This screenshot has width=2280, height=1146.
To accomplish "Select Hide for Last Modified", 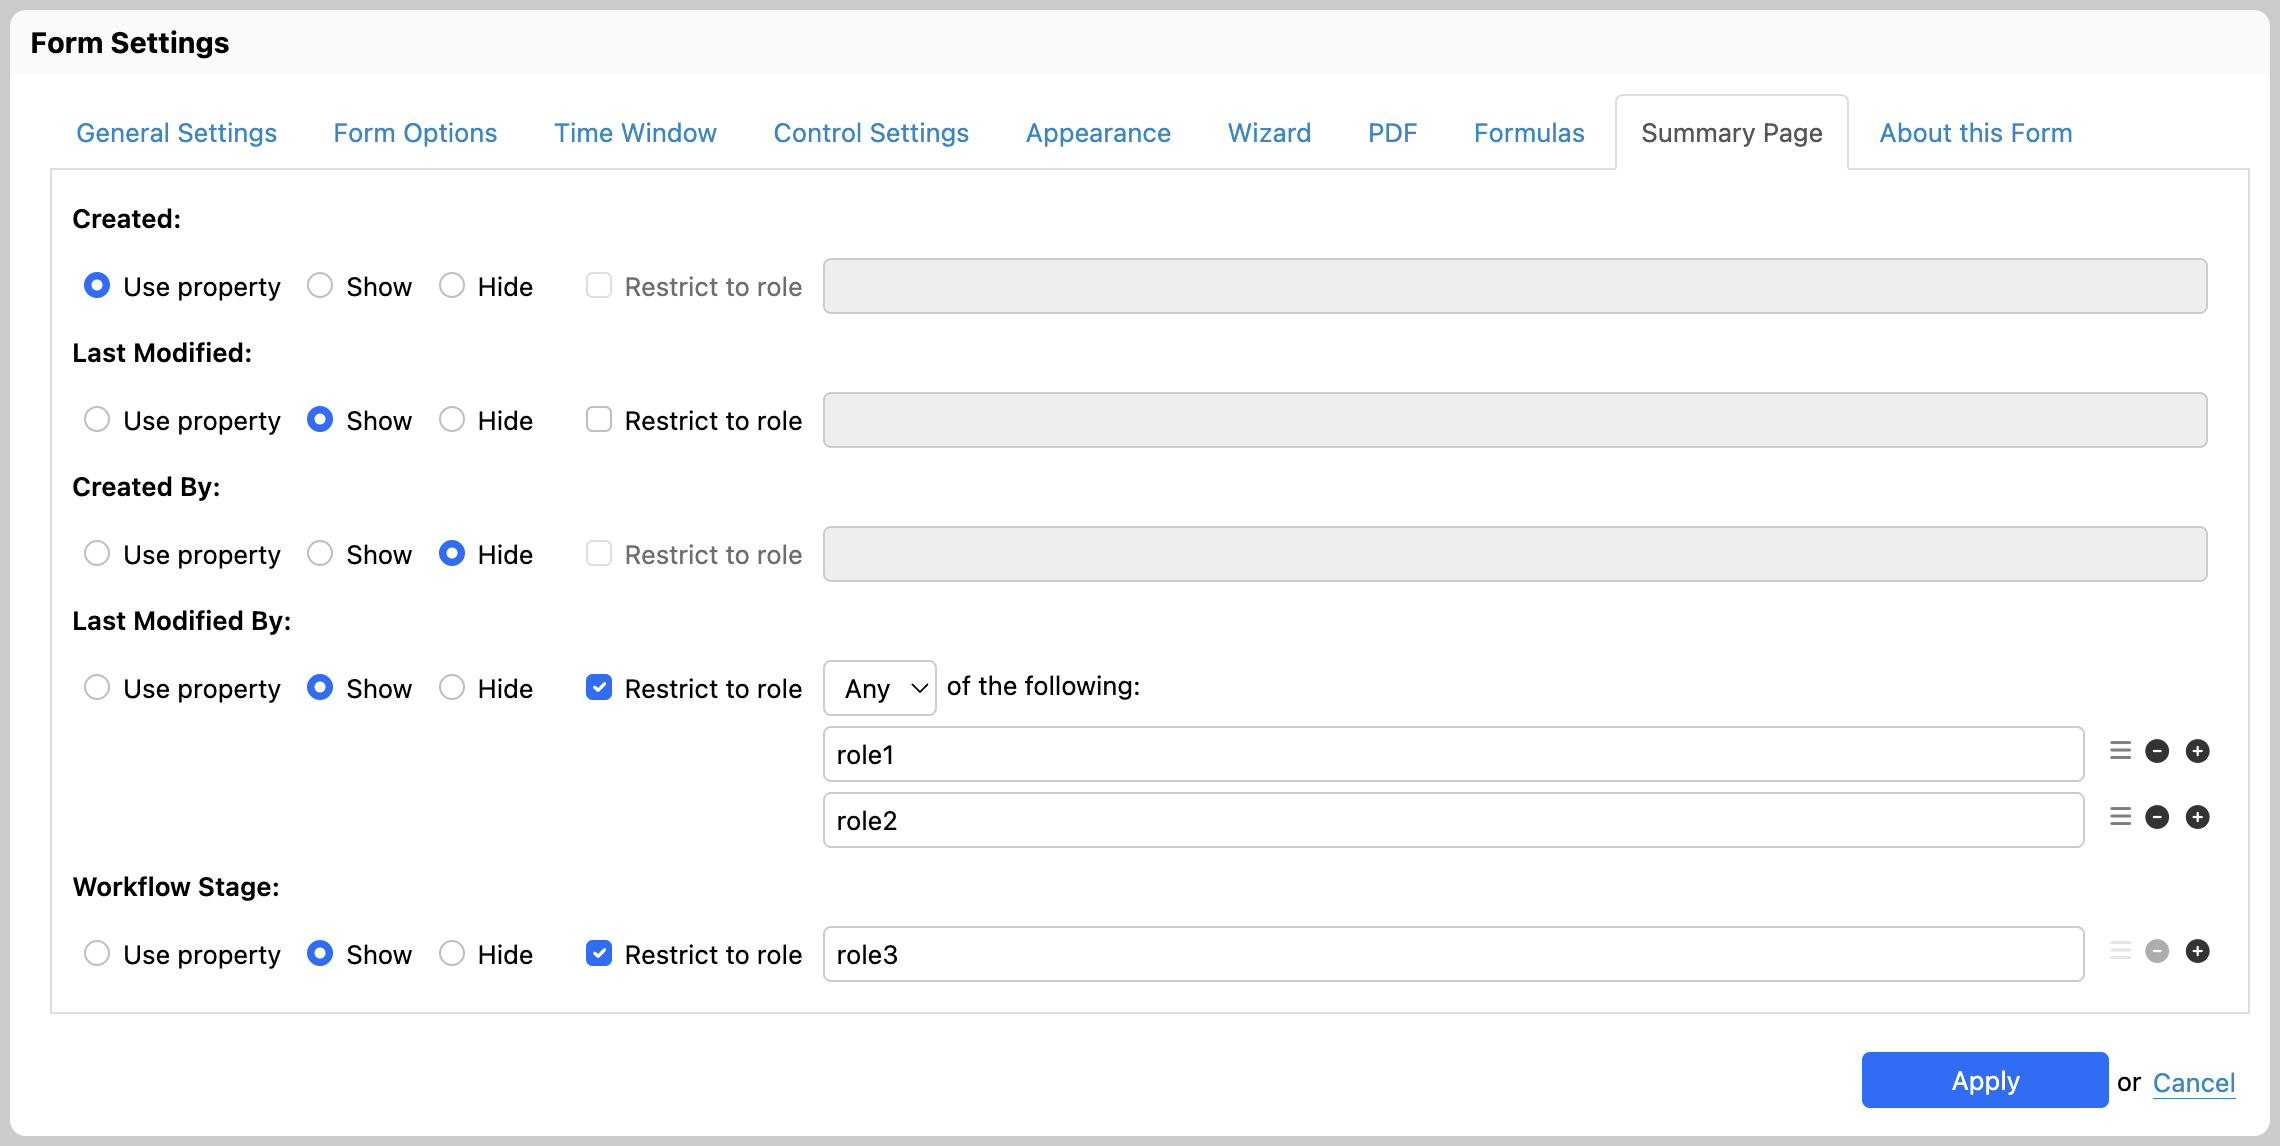I will [452, 420].
